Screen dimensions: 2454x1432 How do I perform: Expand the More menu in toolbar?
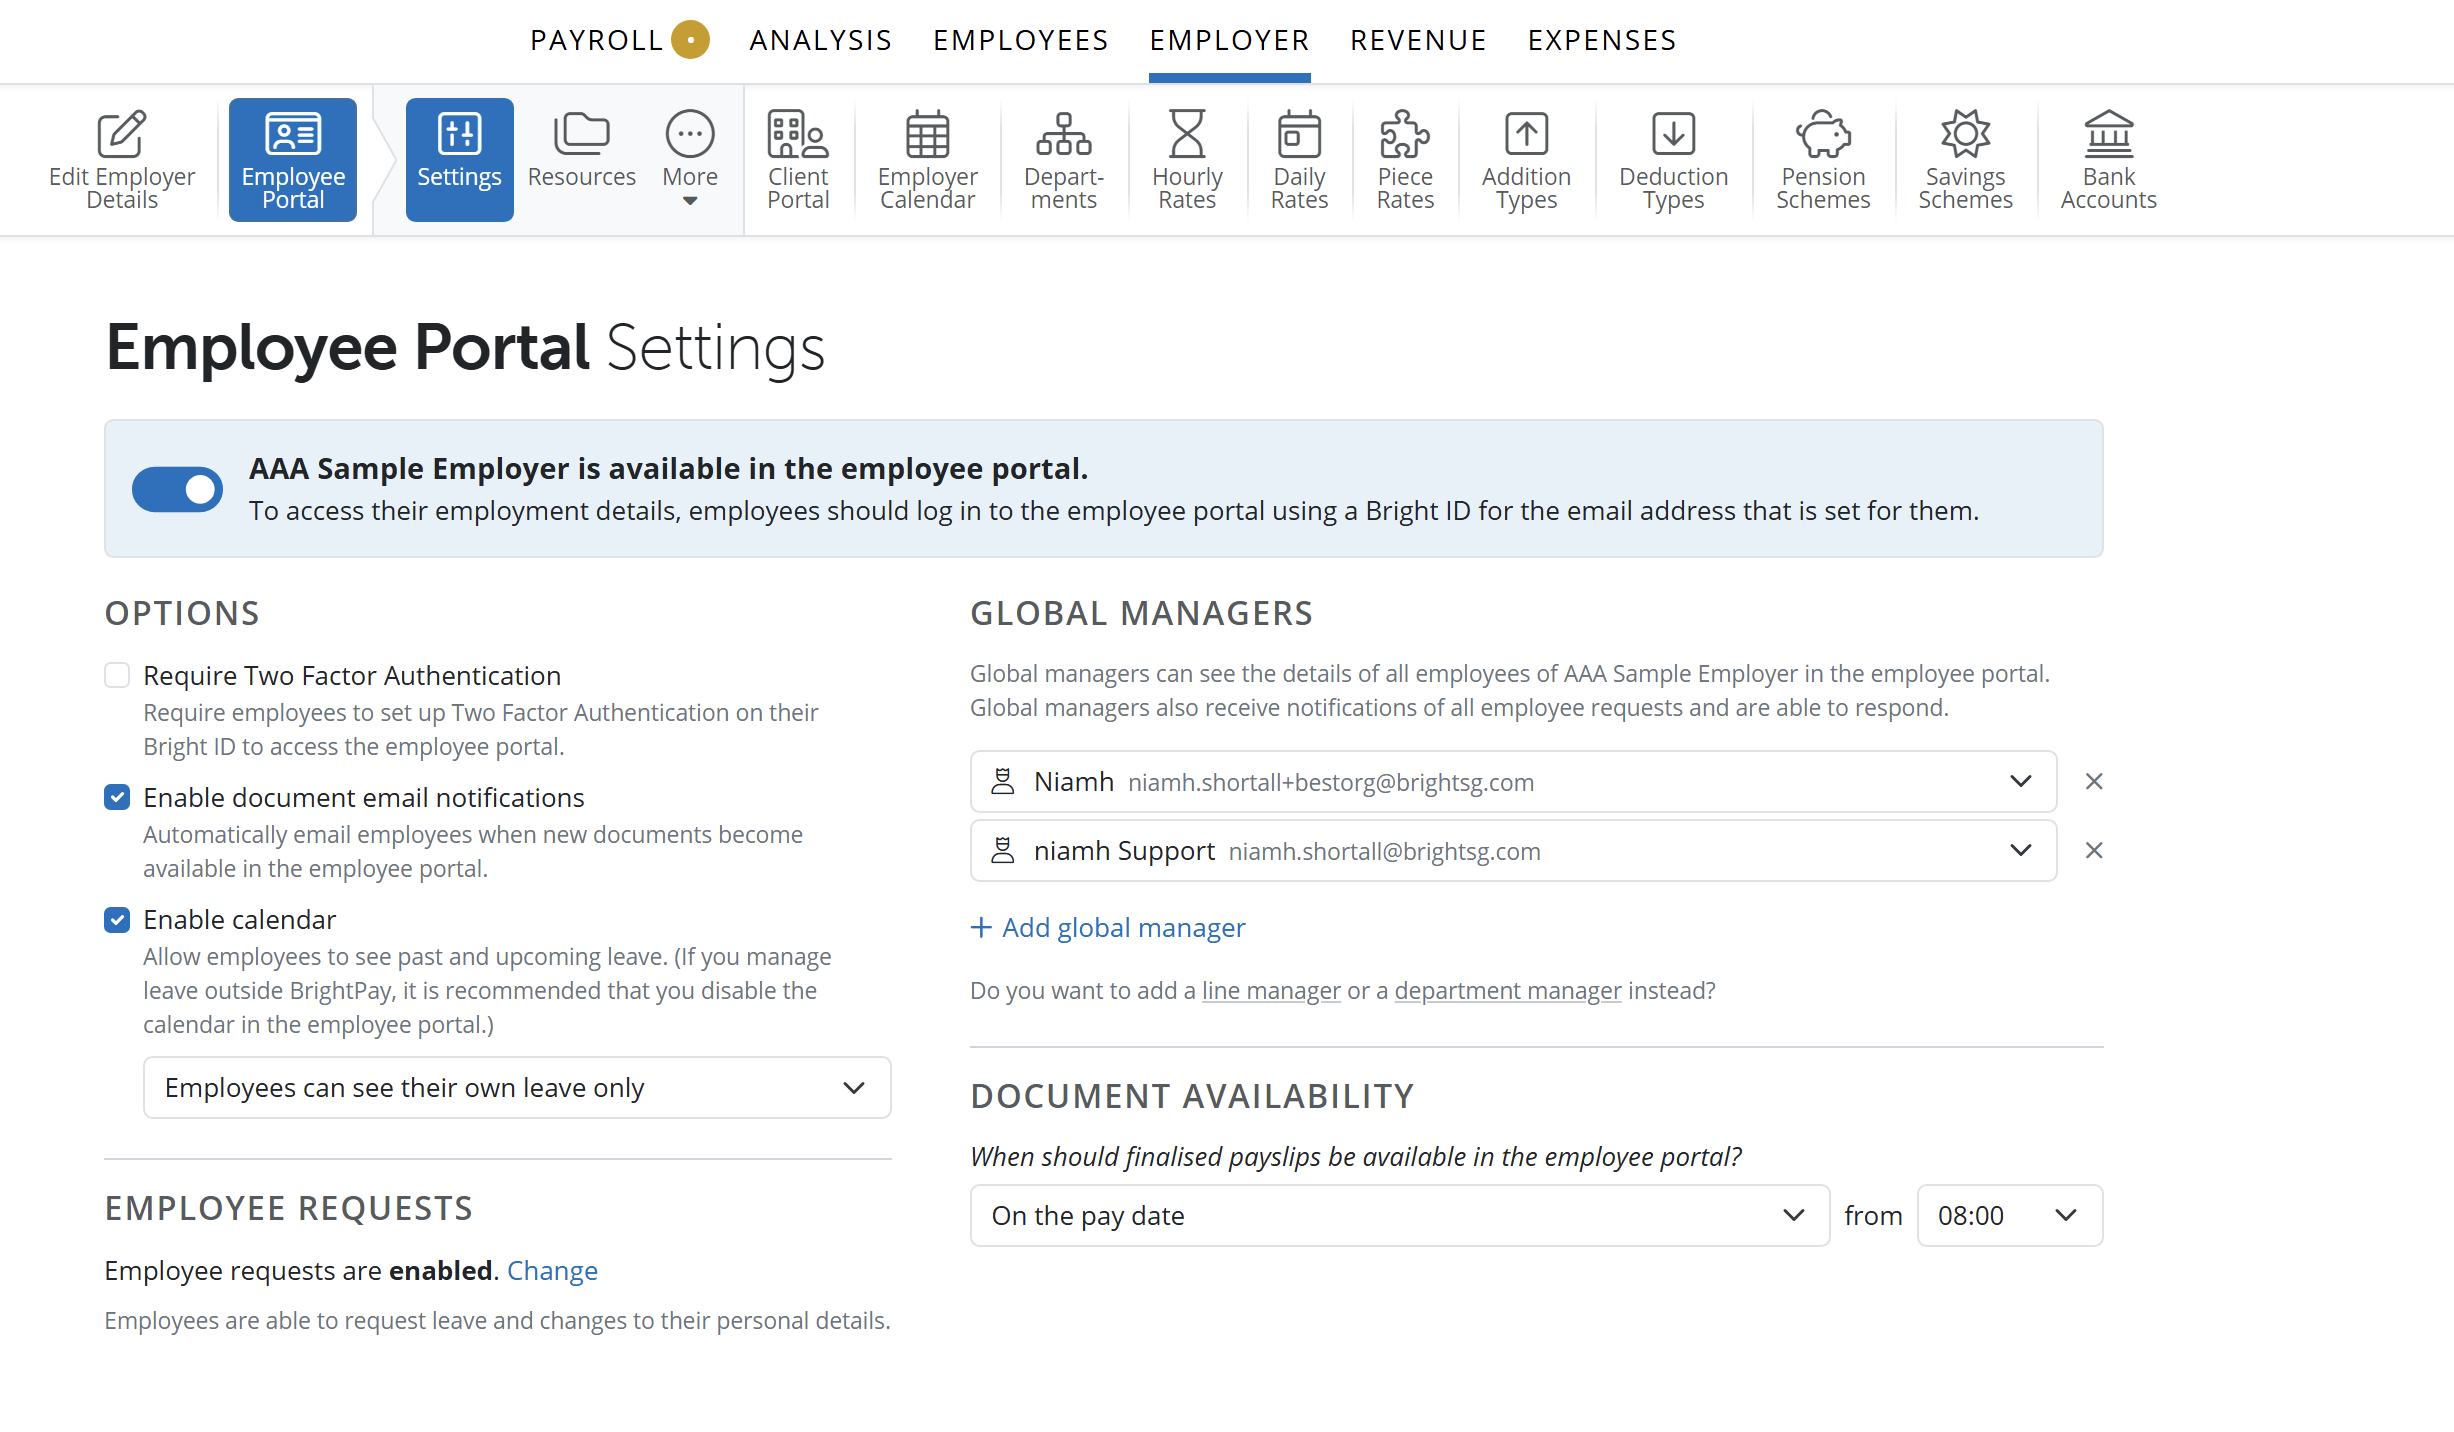coord(690,160)
